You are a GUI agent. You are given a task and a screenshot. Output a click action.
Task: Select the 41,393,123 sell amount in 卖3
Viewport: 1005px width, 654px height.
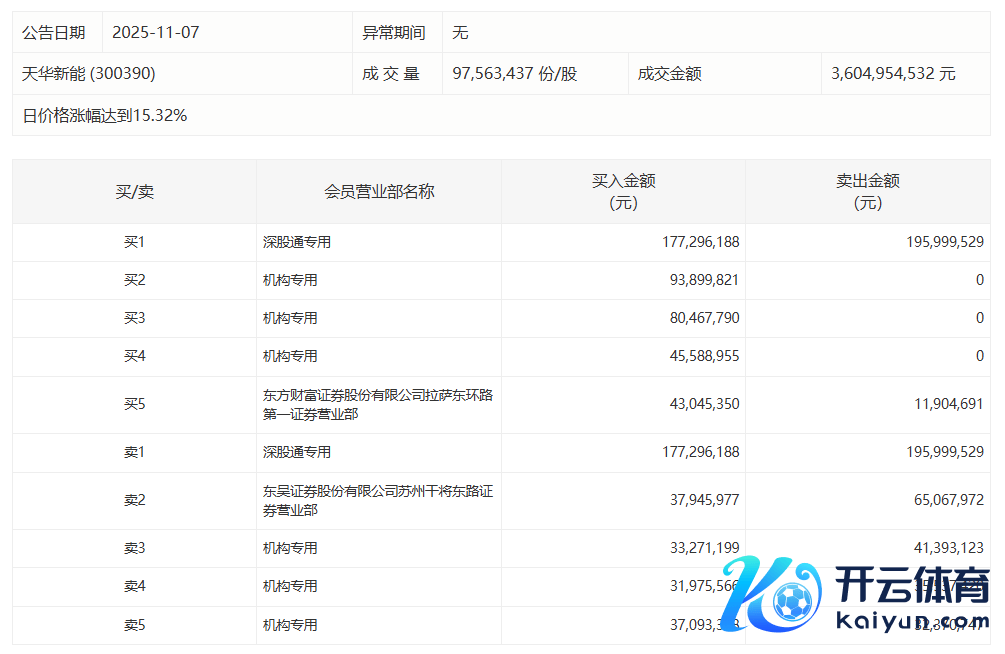pos(944,548)
